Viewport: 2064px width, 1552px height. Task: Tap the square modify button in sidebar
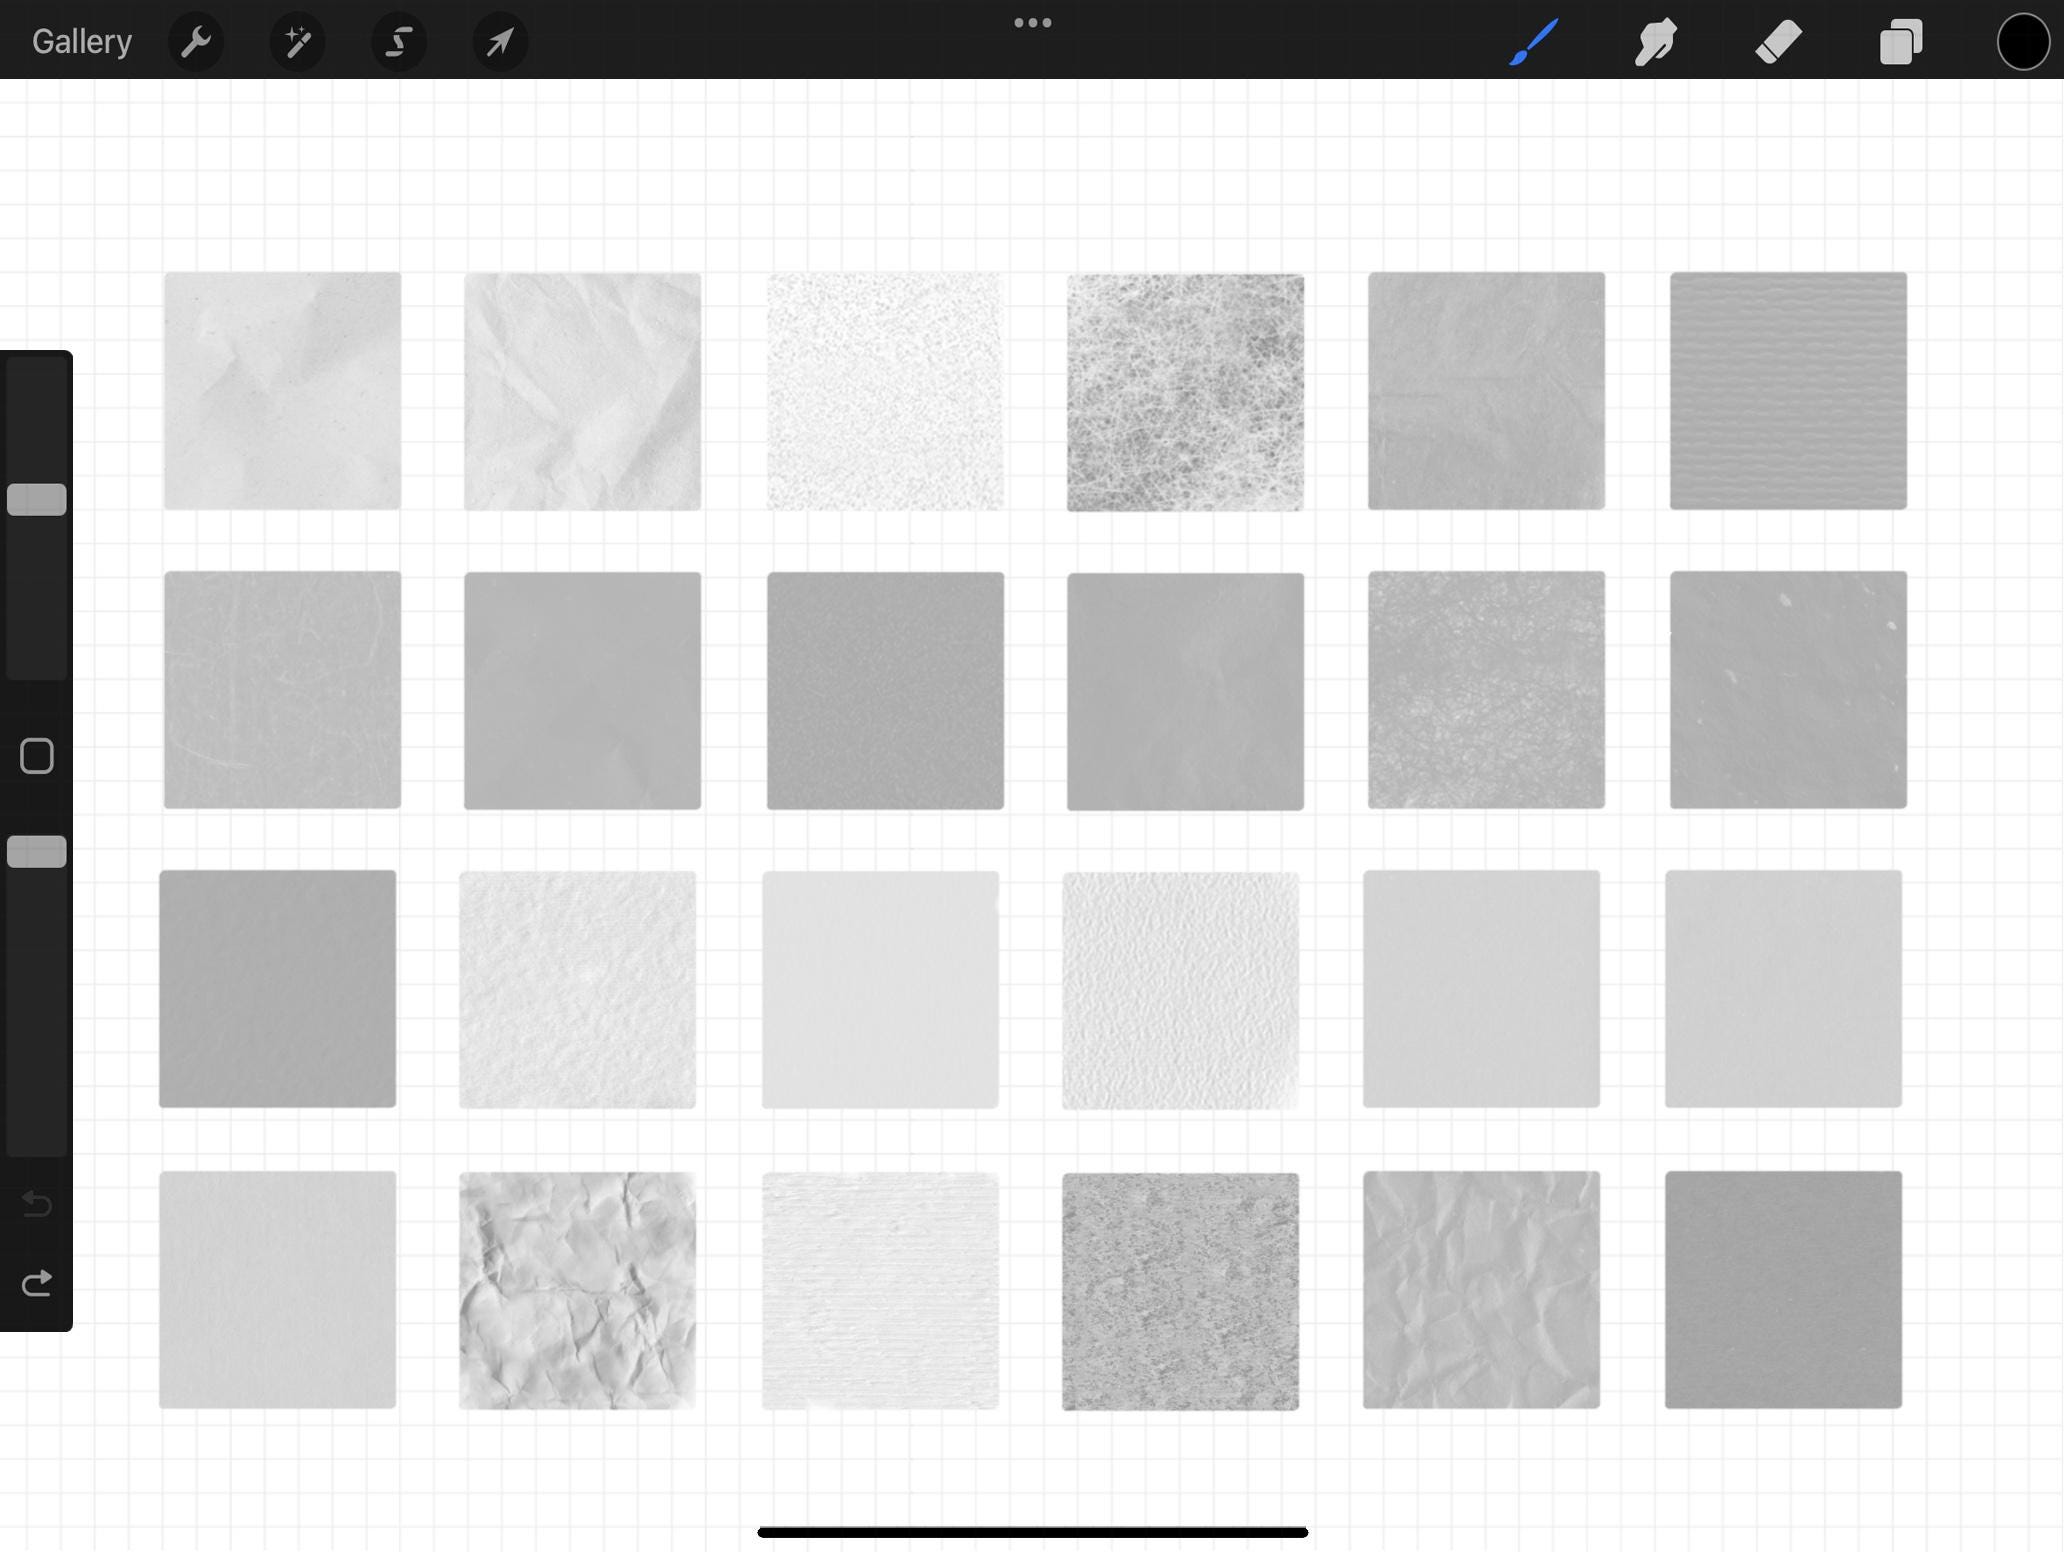[37, 756]
